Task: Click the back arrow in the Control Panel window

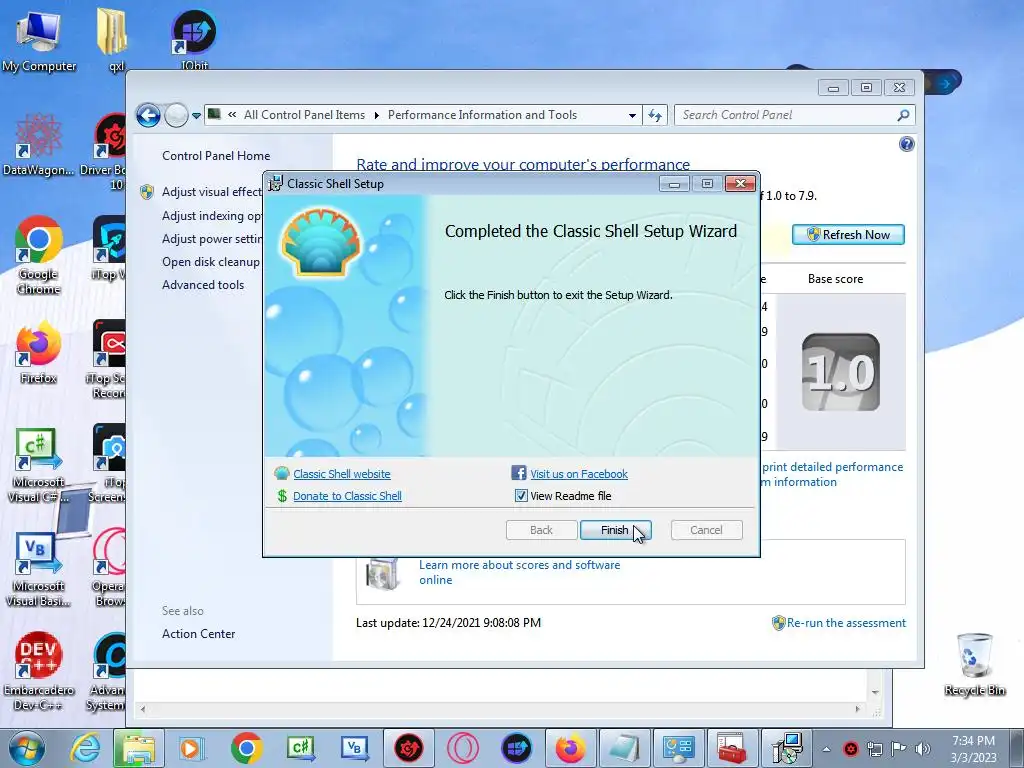Action: coord(148,116)
